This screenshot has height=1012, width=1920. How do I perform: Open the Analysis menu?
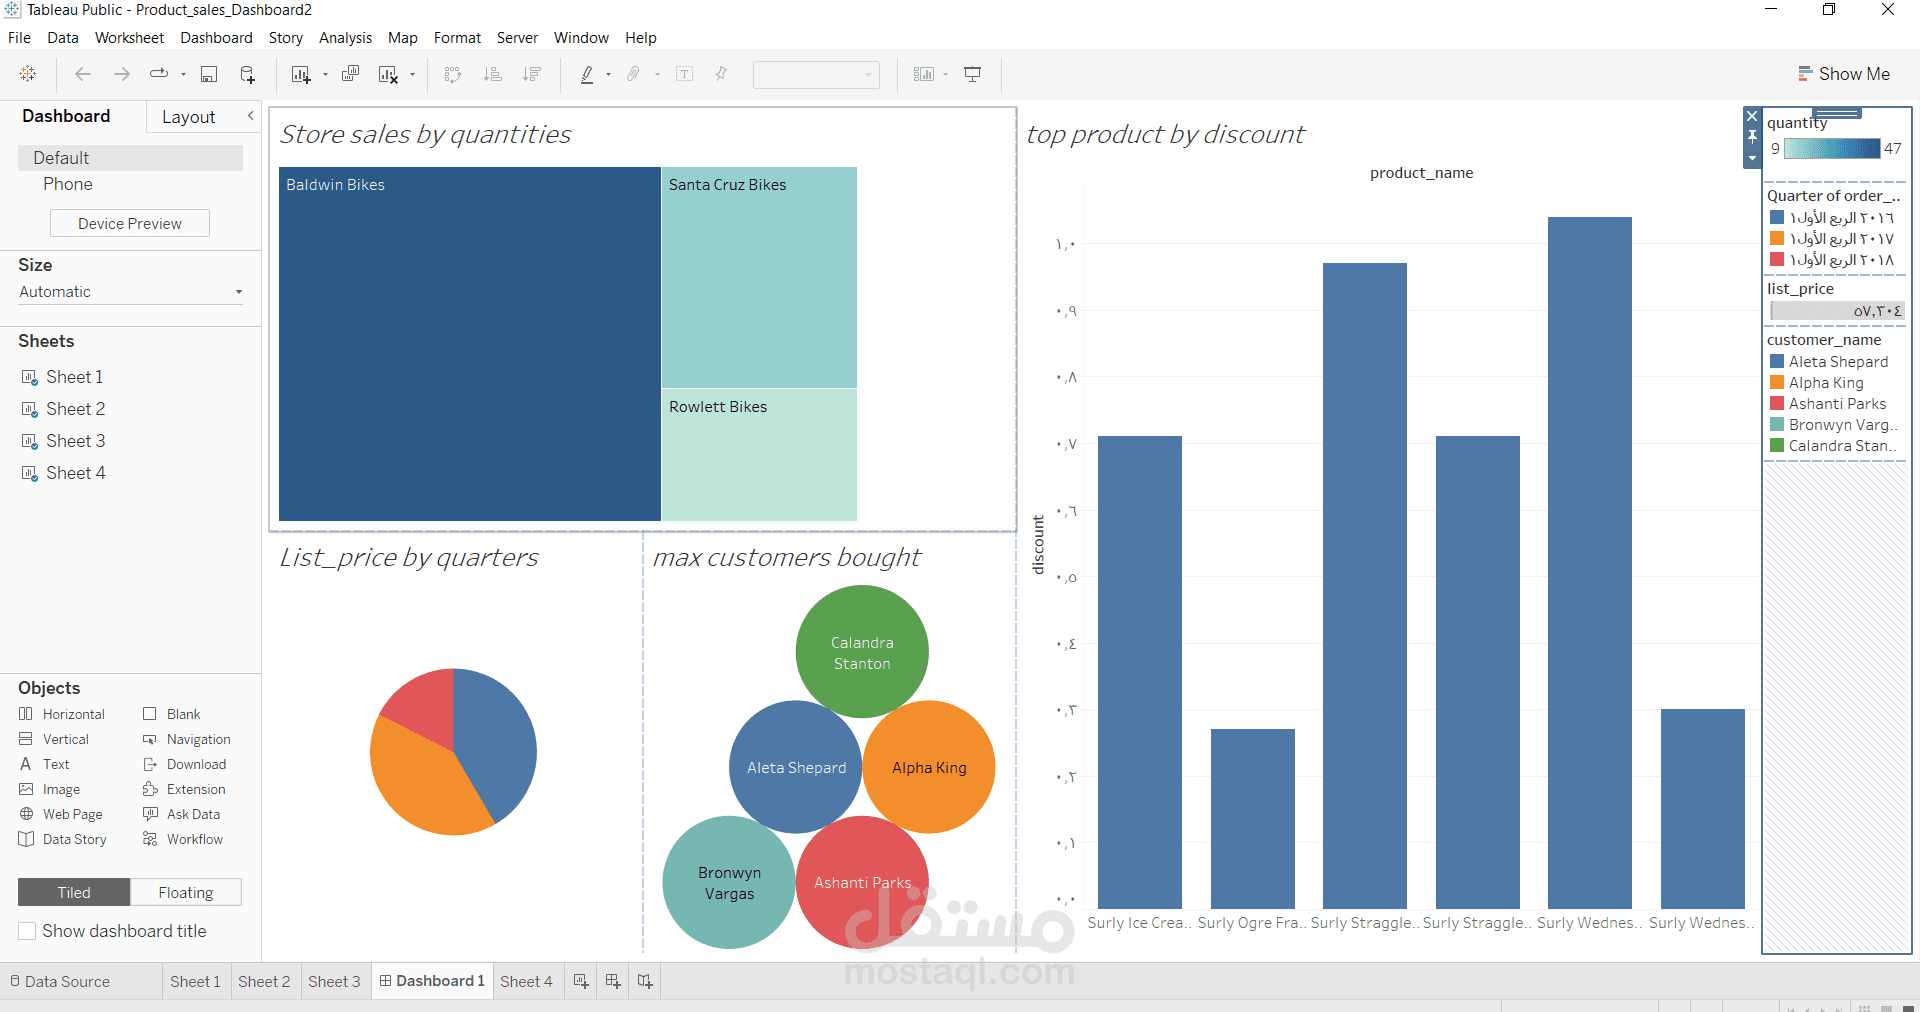(x=345, y=38)
